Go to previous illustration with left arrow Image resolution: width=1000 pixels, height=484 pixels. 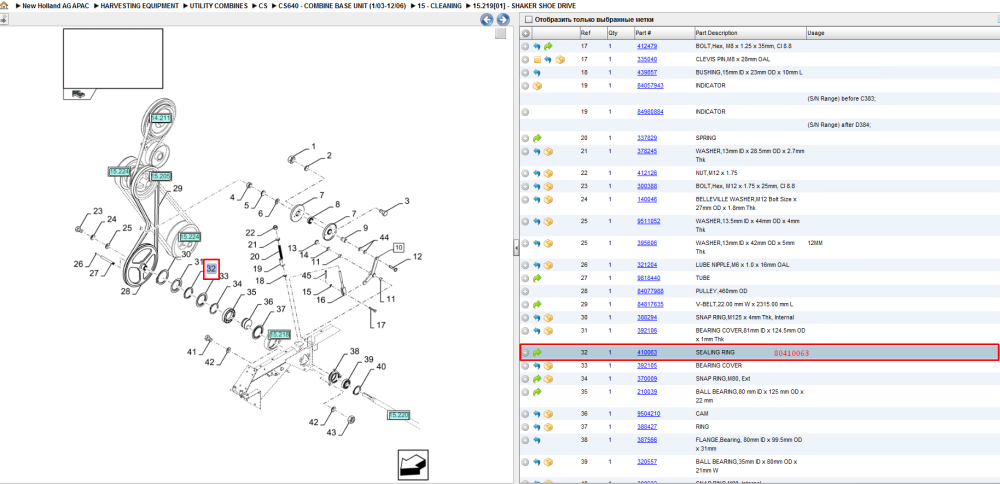pyautogui.click(x=487, y=20)
